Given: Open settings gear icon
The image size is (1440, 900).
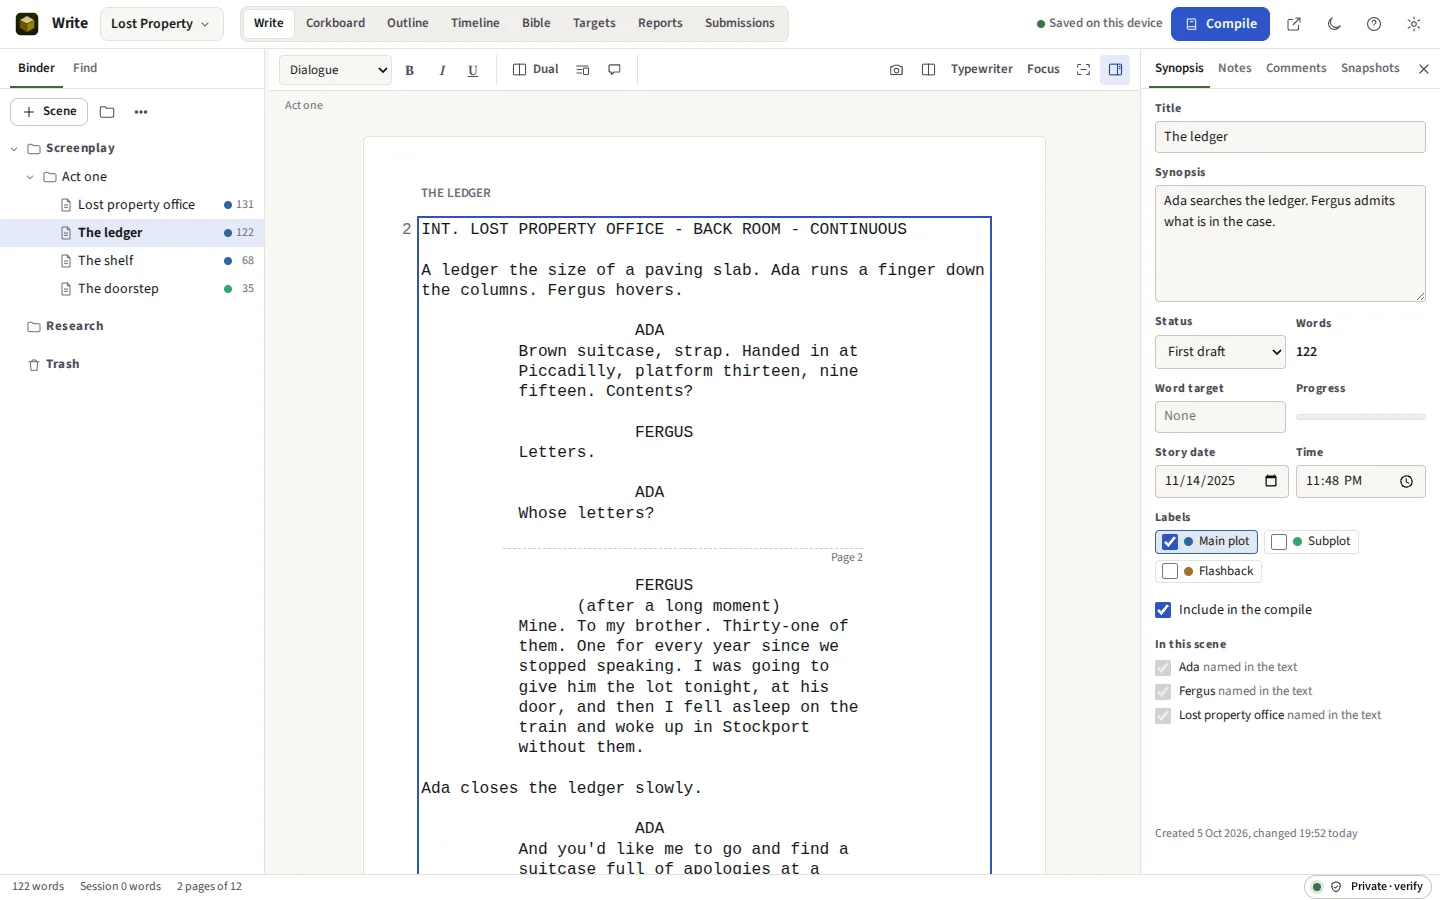Looking at the screenshot, I should pos(1414,24).
